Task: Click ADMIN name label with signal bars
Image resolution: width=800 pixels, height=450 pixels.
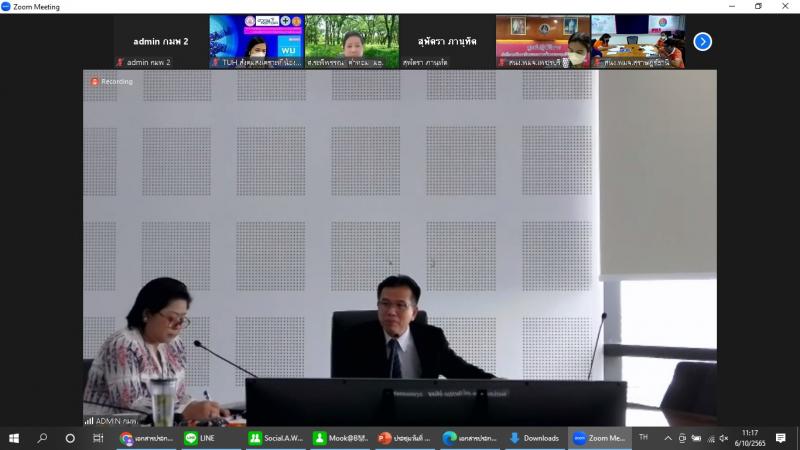Action: 112,421
